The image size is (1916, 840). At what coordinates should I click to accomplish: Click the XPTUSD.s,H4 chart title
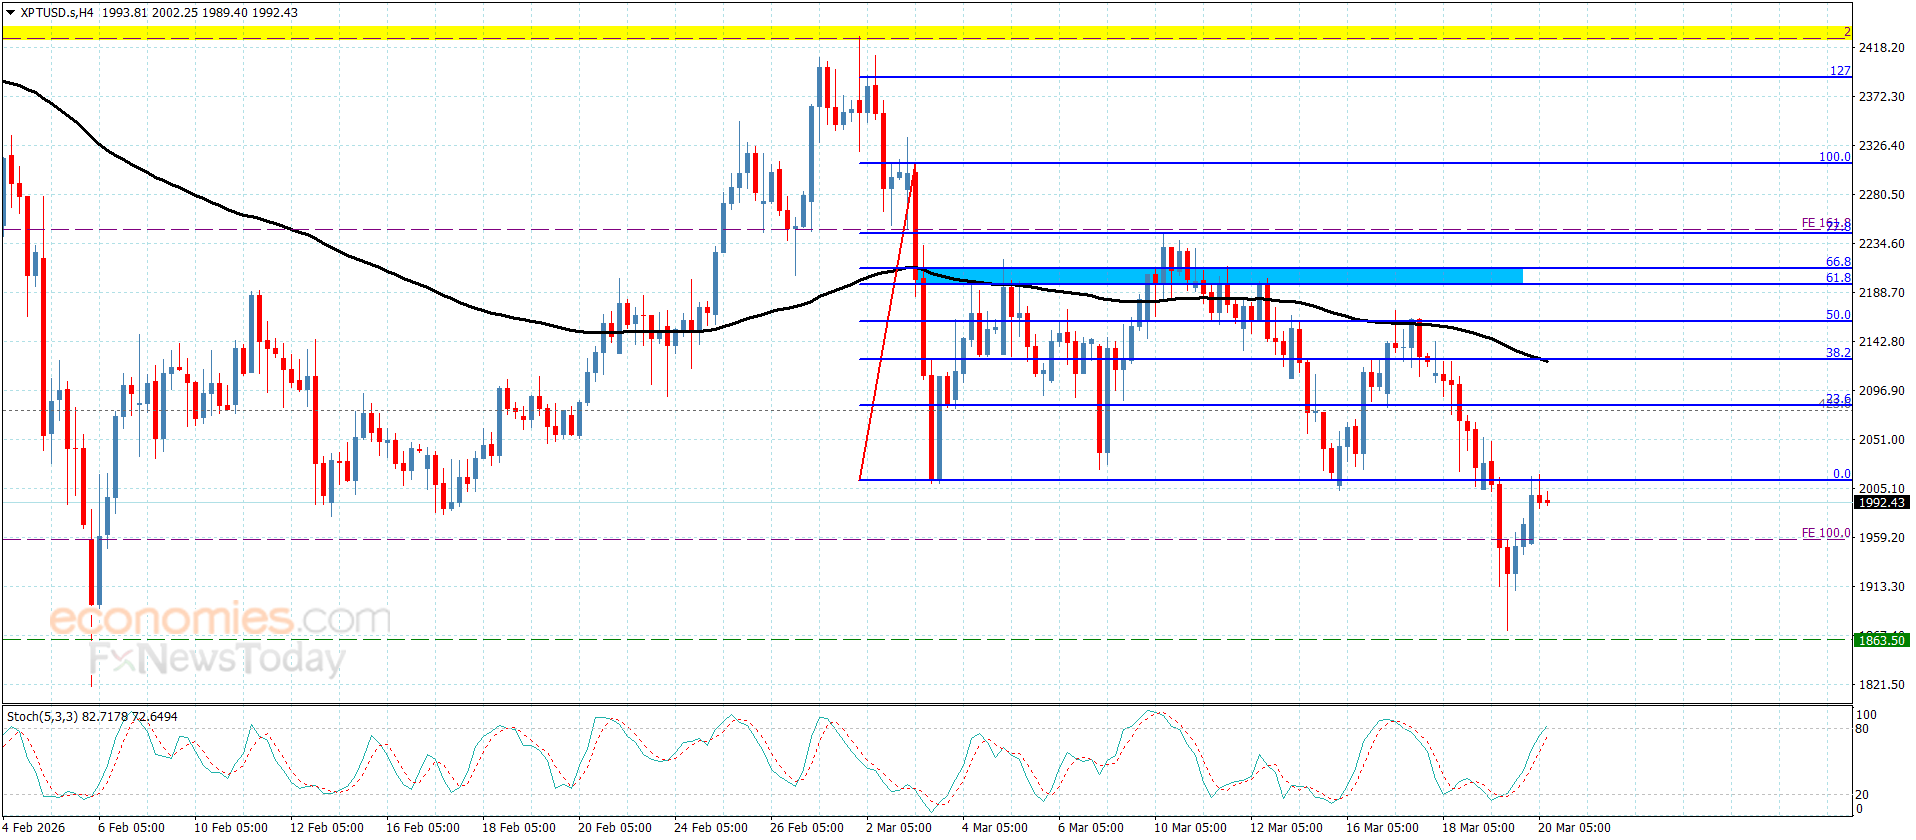(56, 13)
